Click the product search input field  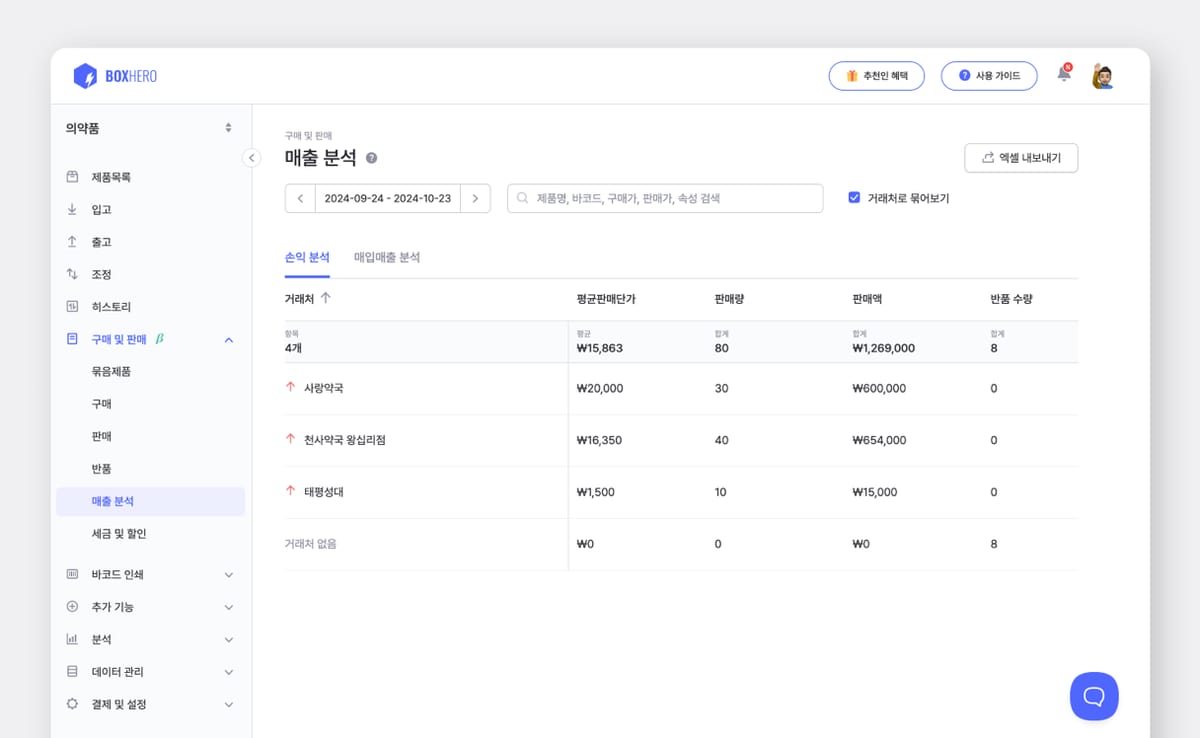pyautogui.click(x=665, y=197)
